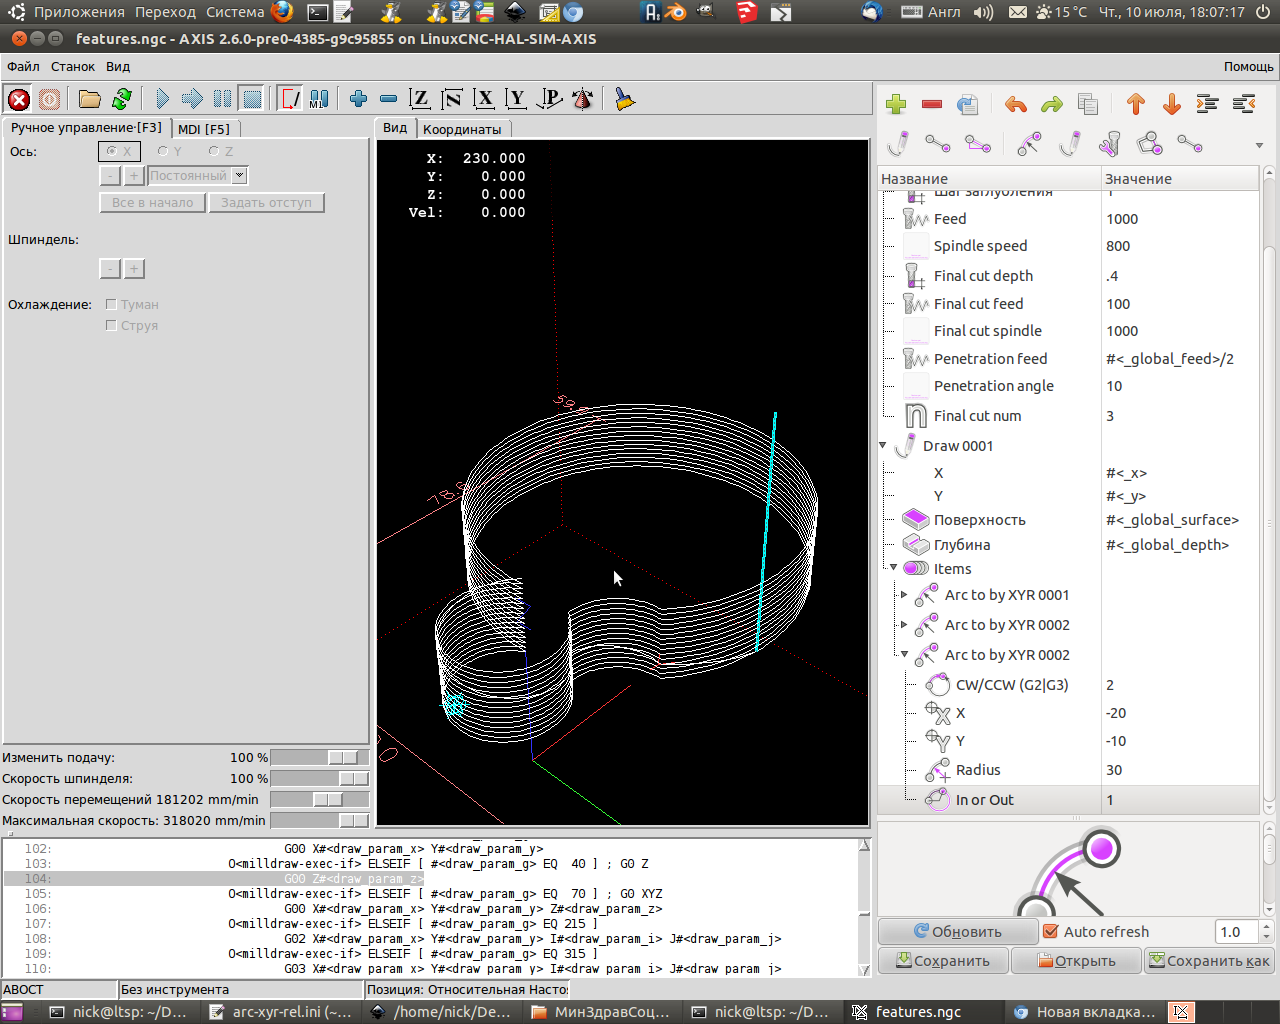Collapse the Draw 0001 tree node
Viewport: 1280px width, 1024px height.
[883, 446]
